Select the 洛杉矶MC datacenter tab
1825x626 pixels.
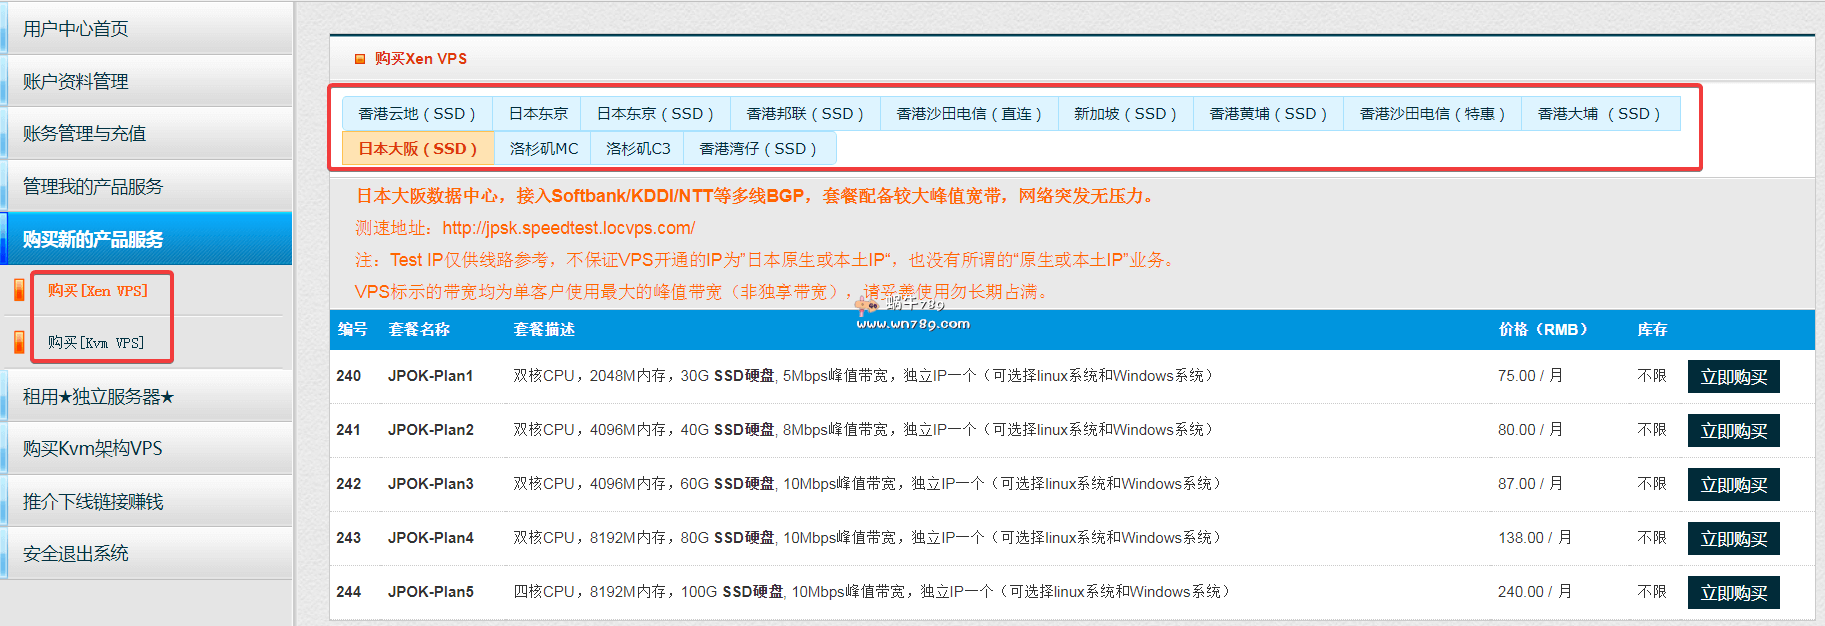pyautogui.click(x=543, y=149)
